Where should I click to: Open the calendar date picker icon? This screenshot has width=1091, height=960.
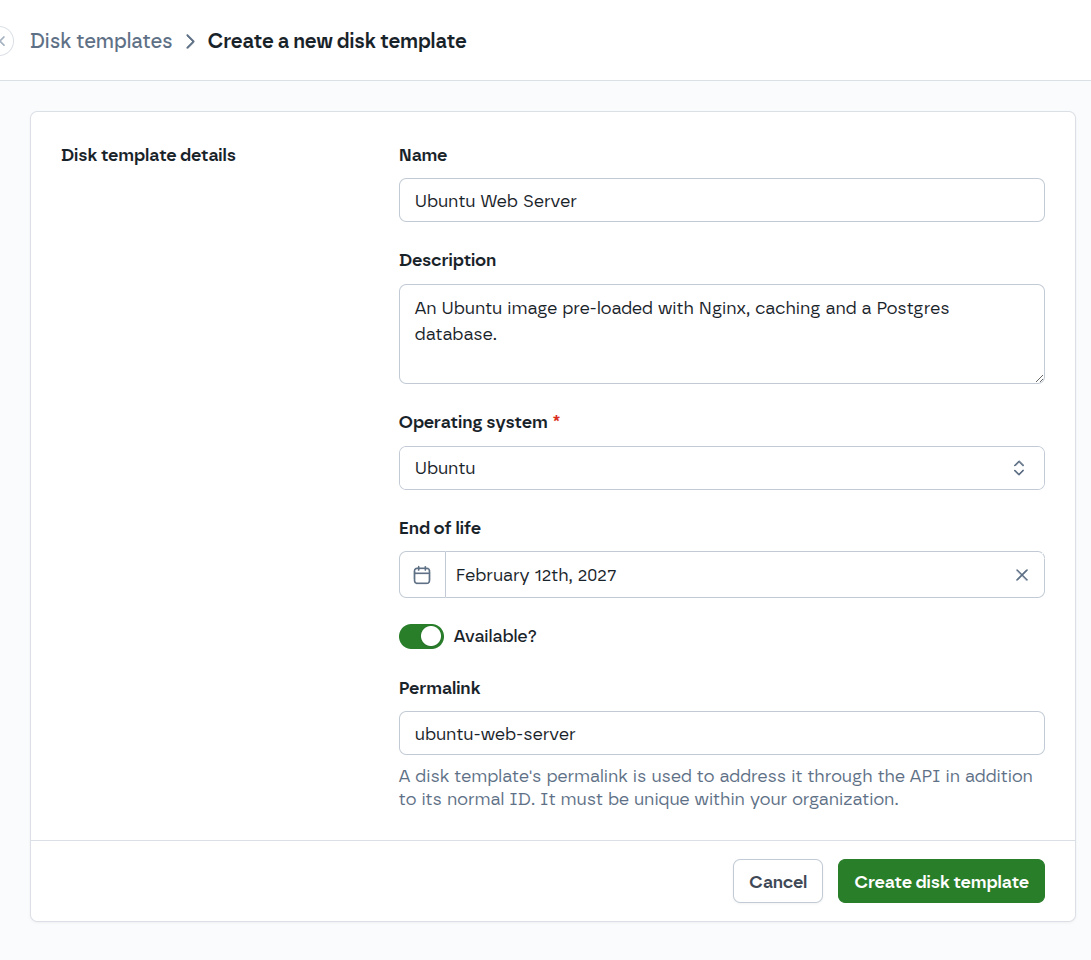pos(421,574)
